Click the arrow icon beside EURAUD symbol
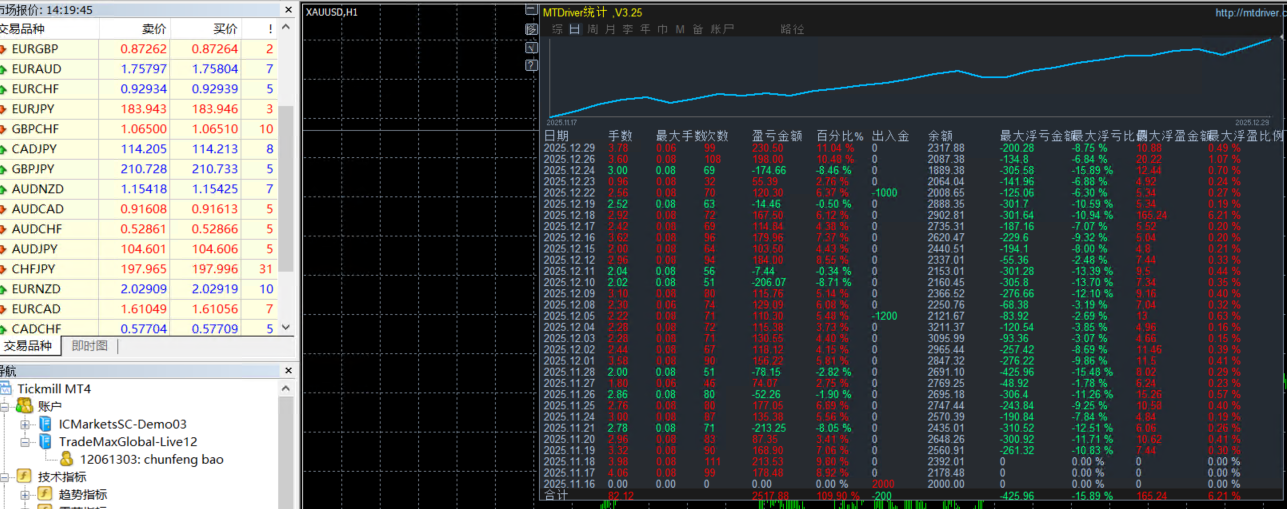This screenshot has height=509, width=1287. (3, 69)
